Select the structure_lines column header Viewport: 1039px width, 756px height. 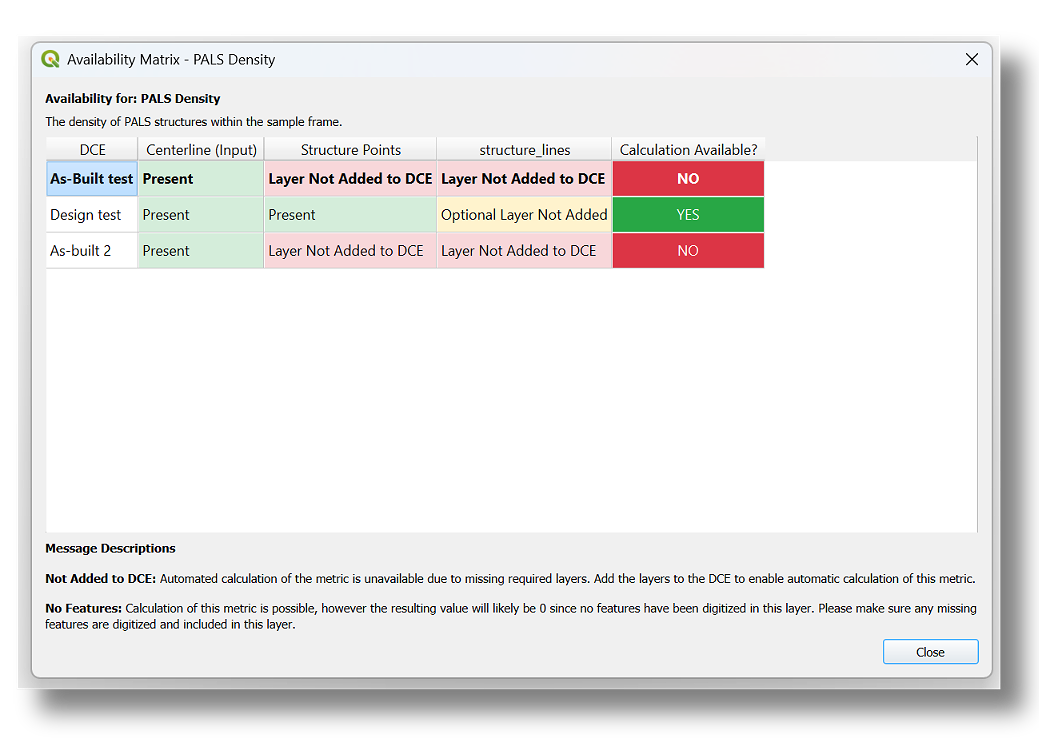(524, 150)
